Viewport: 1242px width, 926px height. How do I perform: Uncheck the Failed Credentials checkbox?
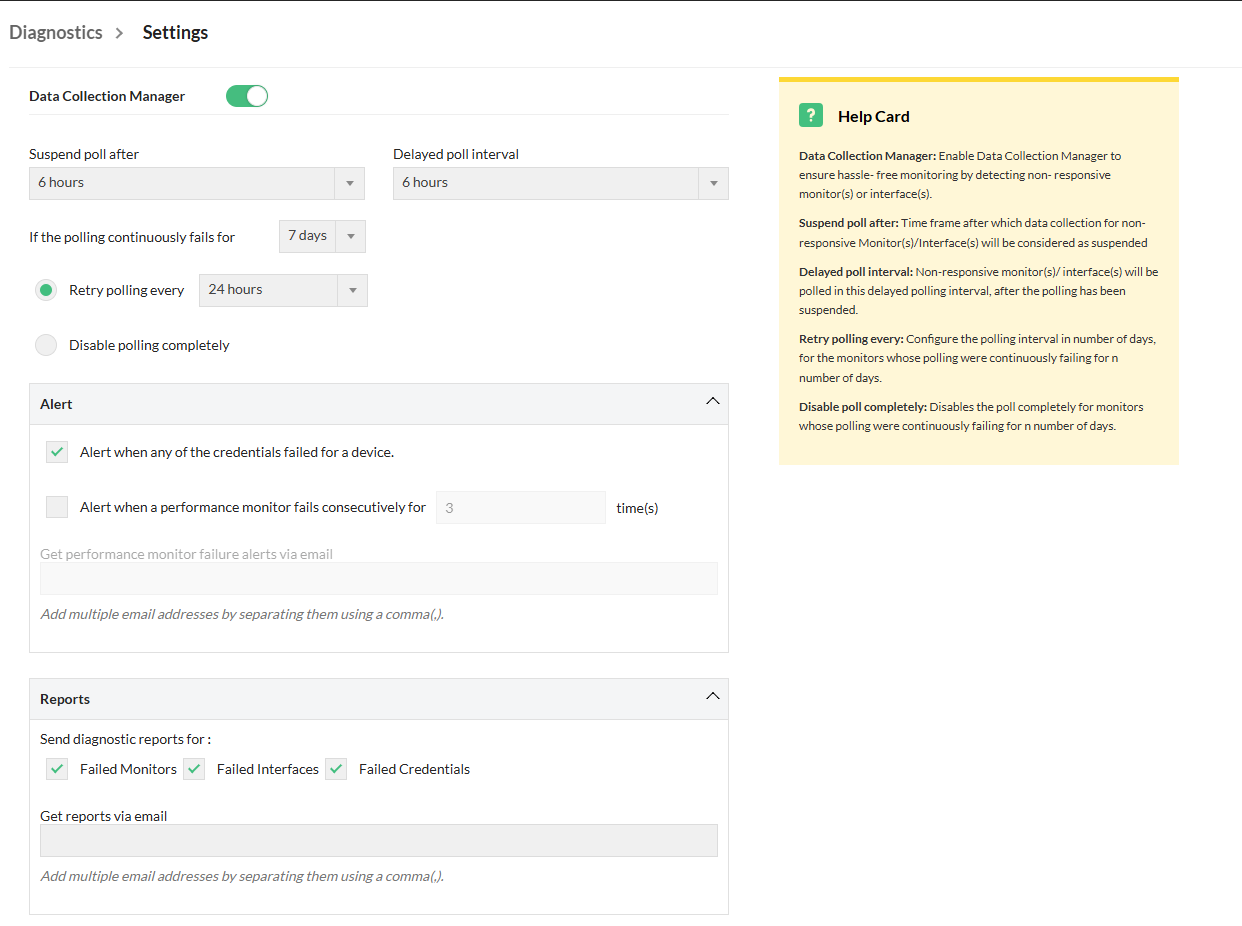point(336,769)
